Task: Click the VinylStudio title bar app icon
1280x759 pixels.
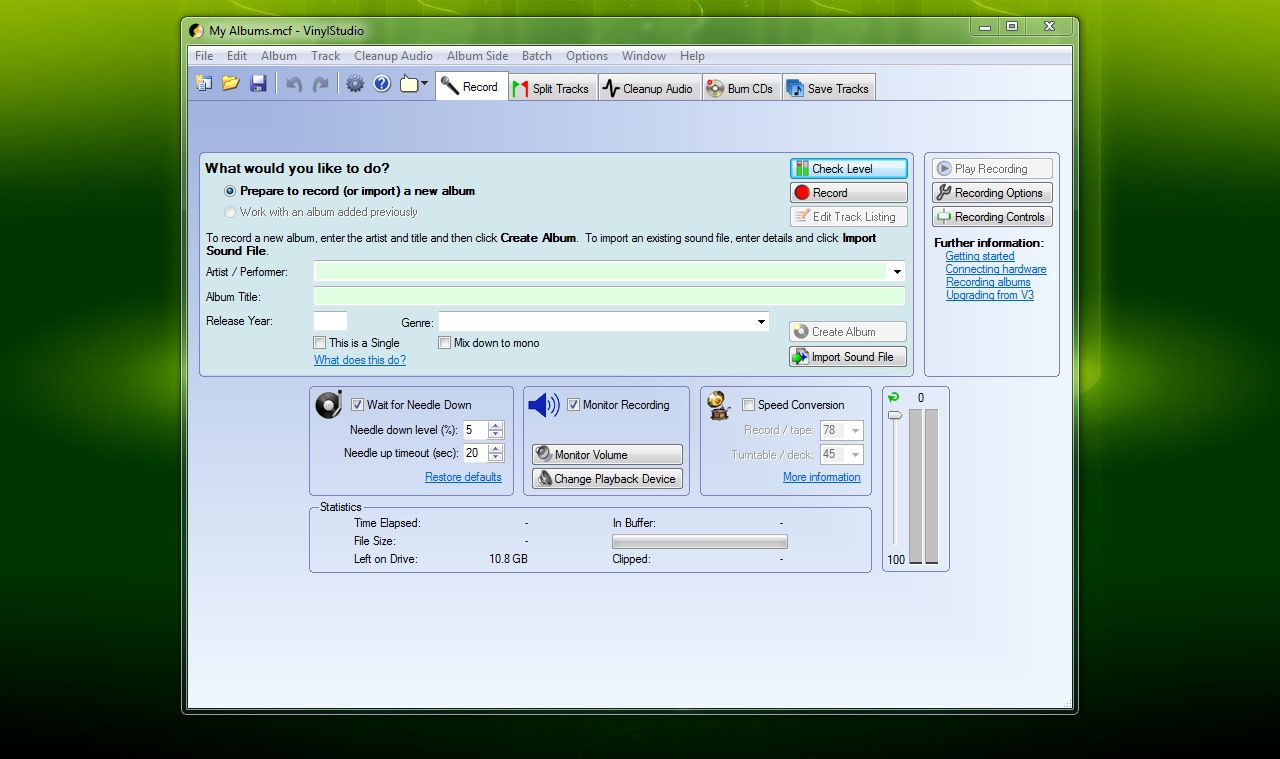Action: coord(196,31)
